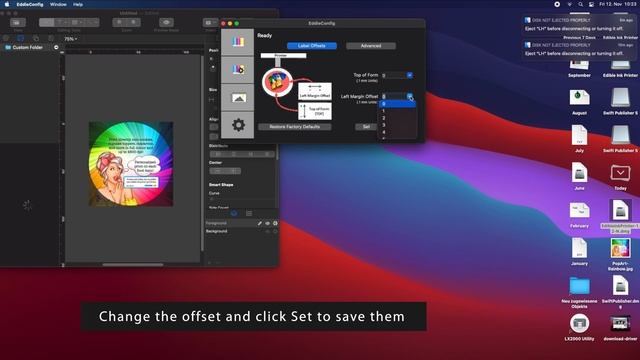Click the Set button to save offsets

[x=366, y=127]
